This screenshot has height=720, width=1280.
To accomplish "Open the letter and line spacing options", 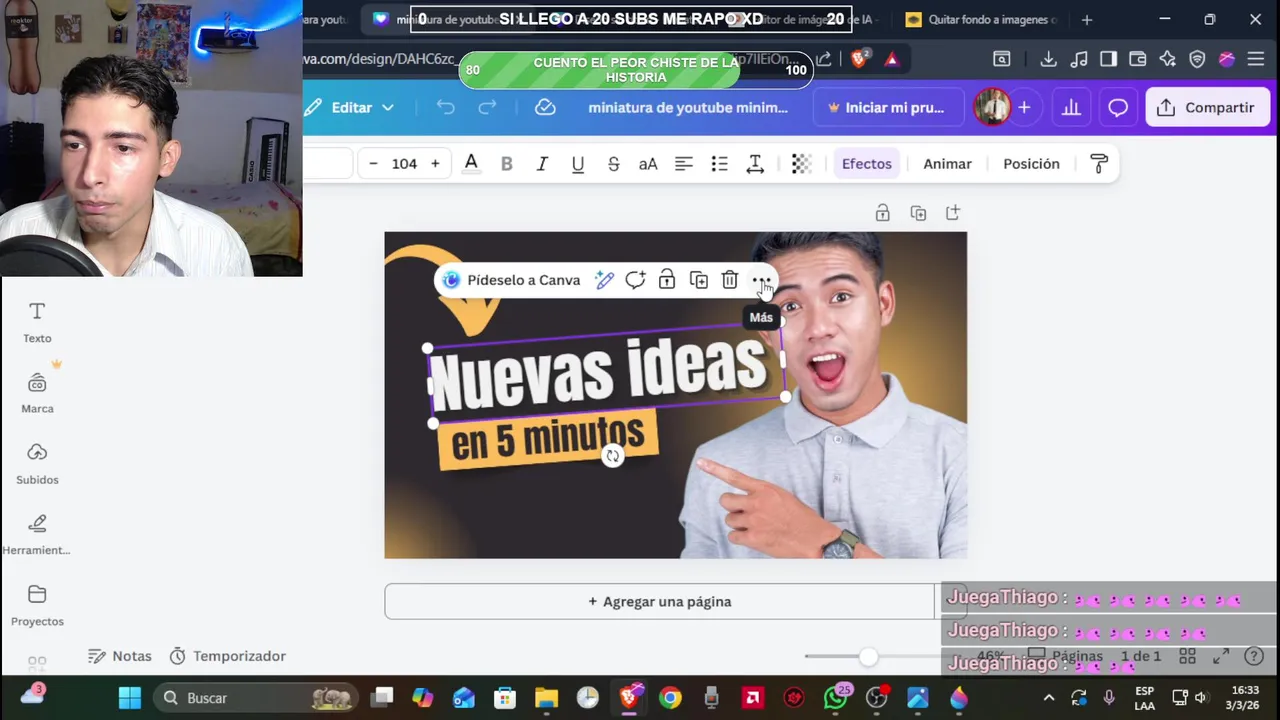I will [755, 164].
